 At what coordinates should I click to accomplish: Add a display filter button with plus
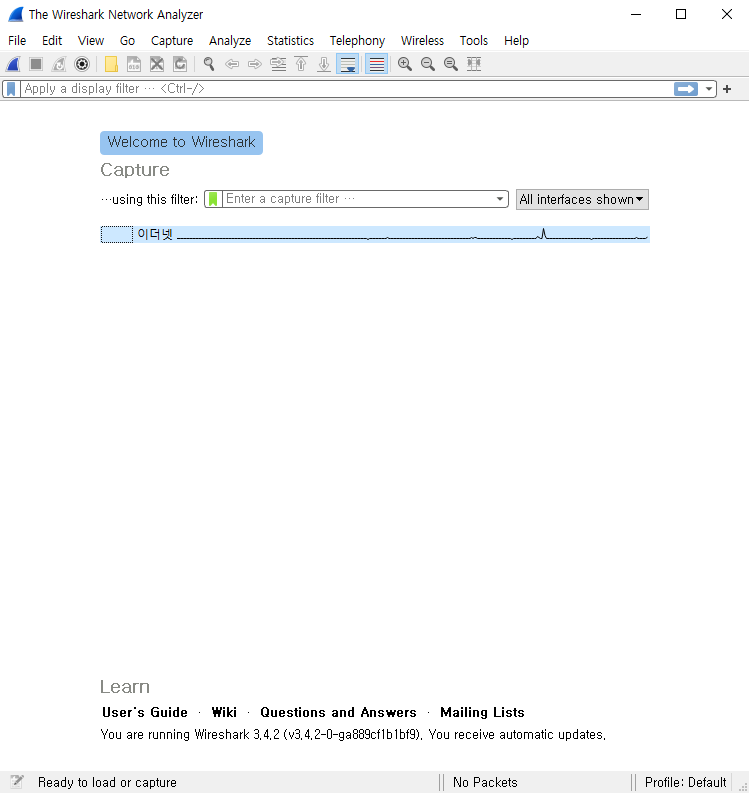727,89
